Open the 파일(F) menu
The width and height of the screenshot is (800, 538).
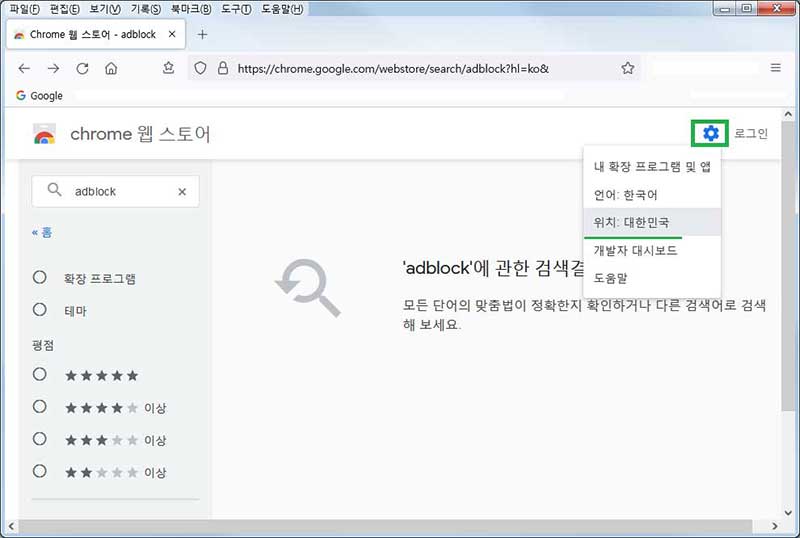(x=24, y=9)
